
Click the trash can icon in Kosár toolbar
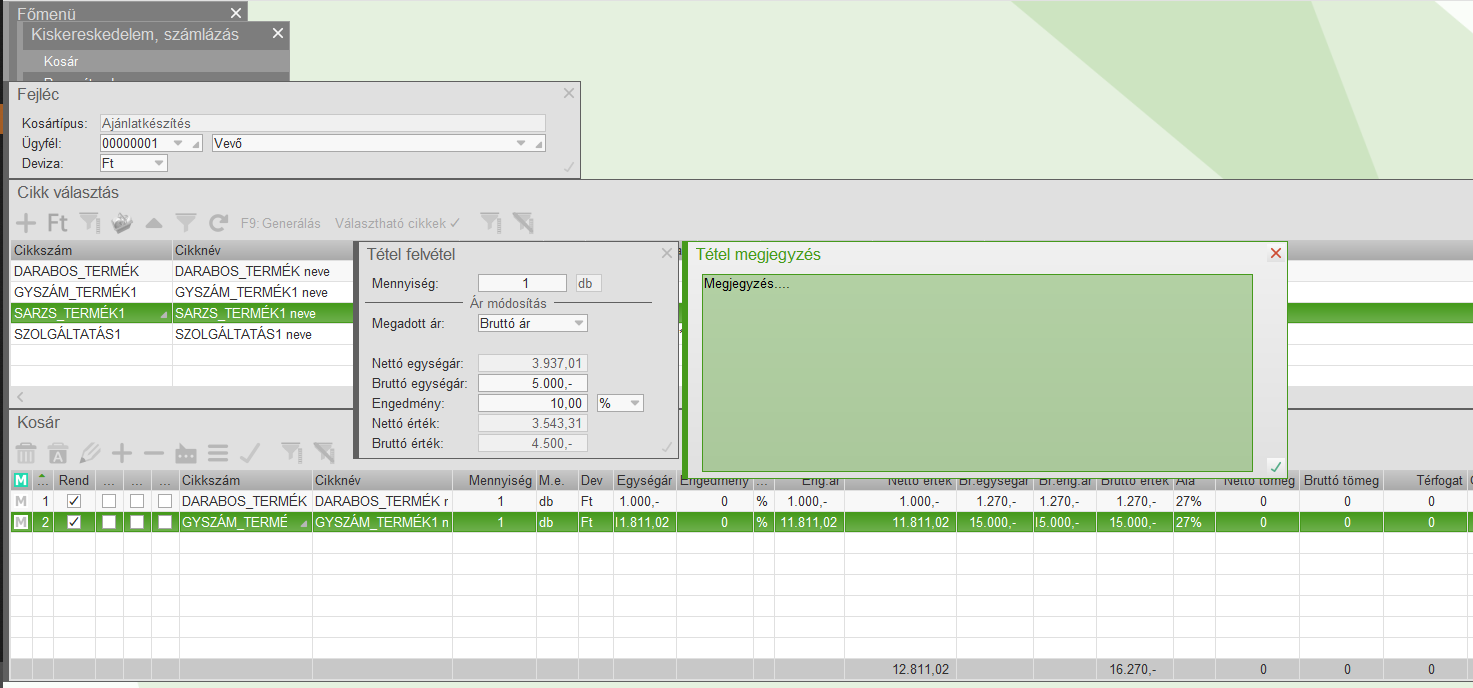(x=27, y=453)
